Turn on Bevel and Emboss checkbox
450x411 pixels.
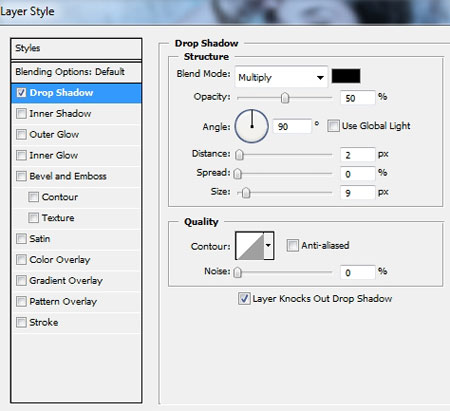21,176
